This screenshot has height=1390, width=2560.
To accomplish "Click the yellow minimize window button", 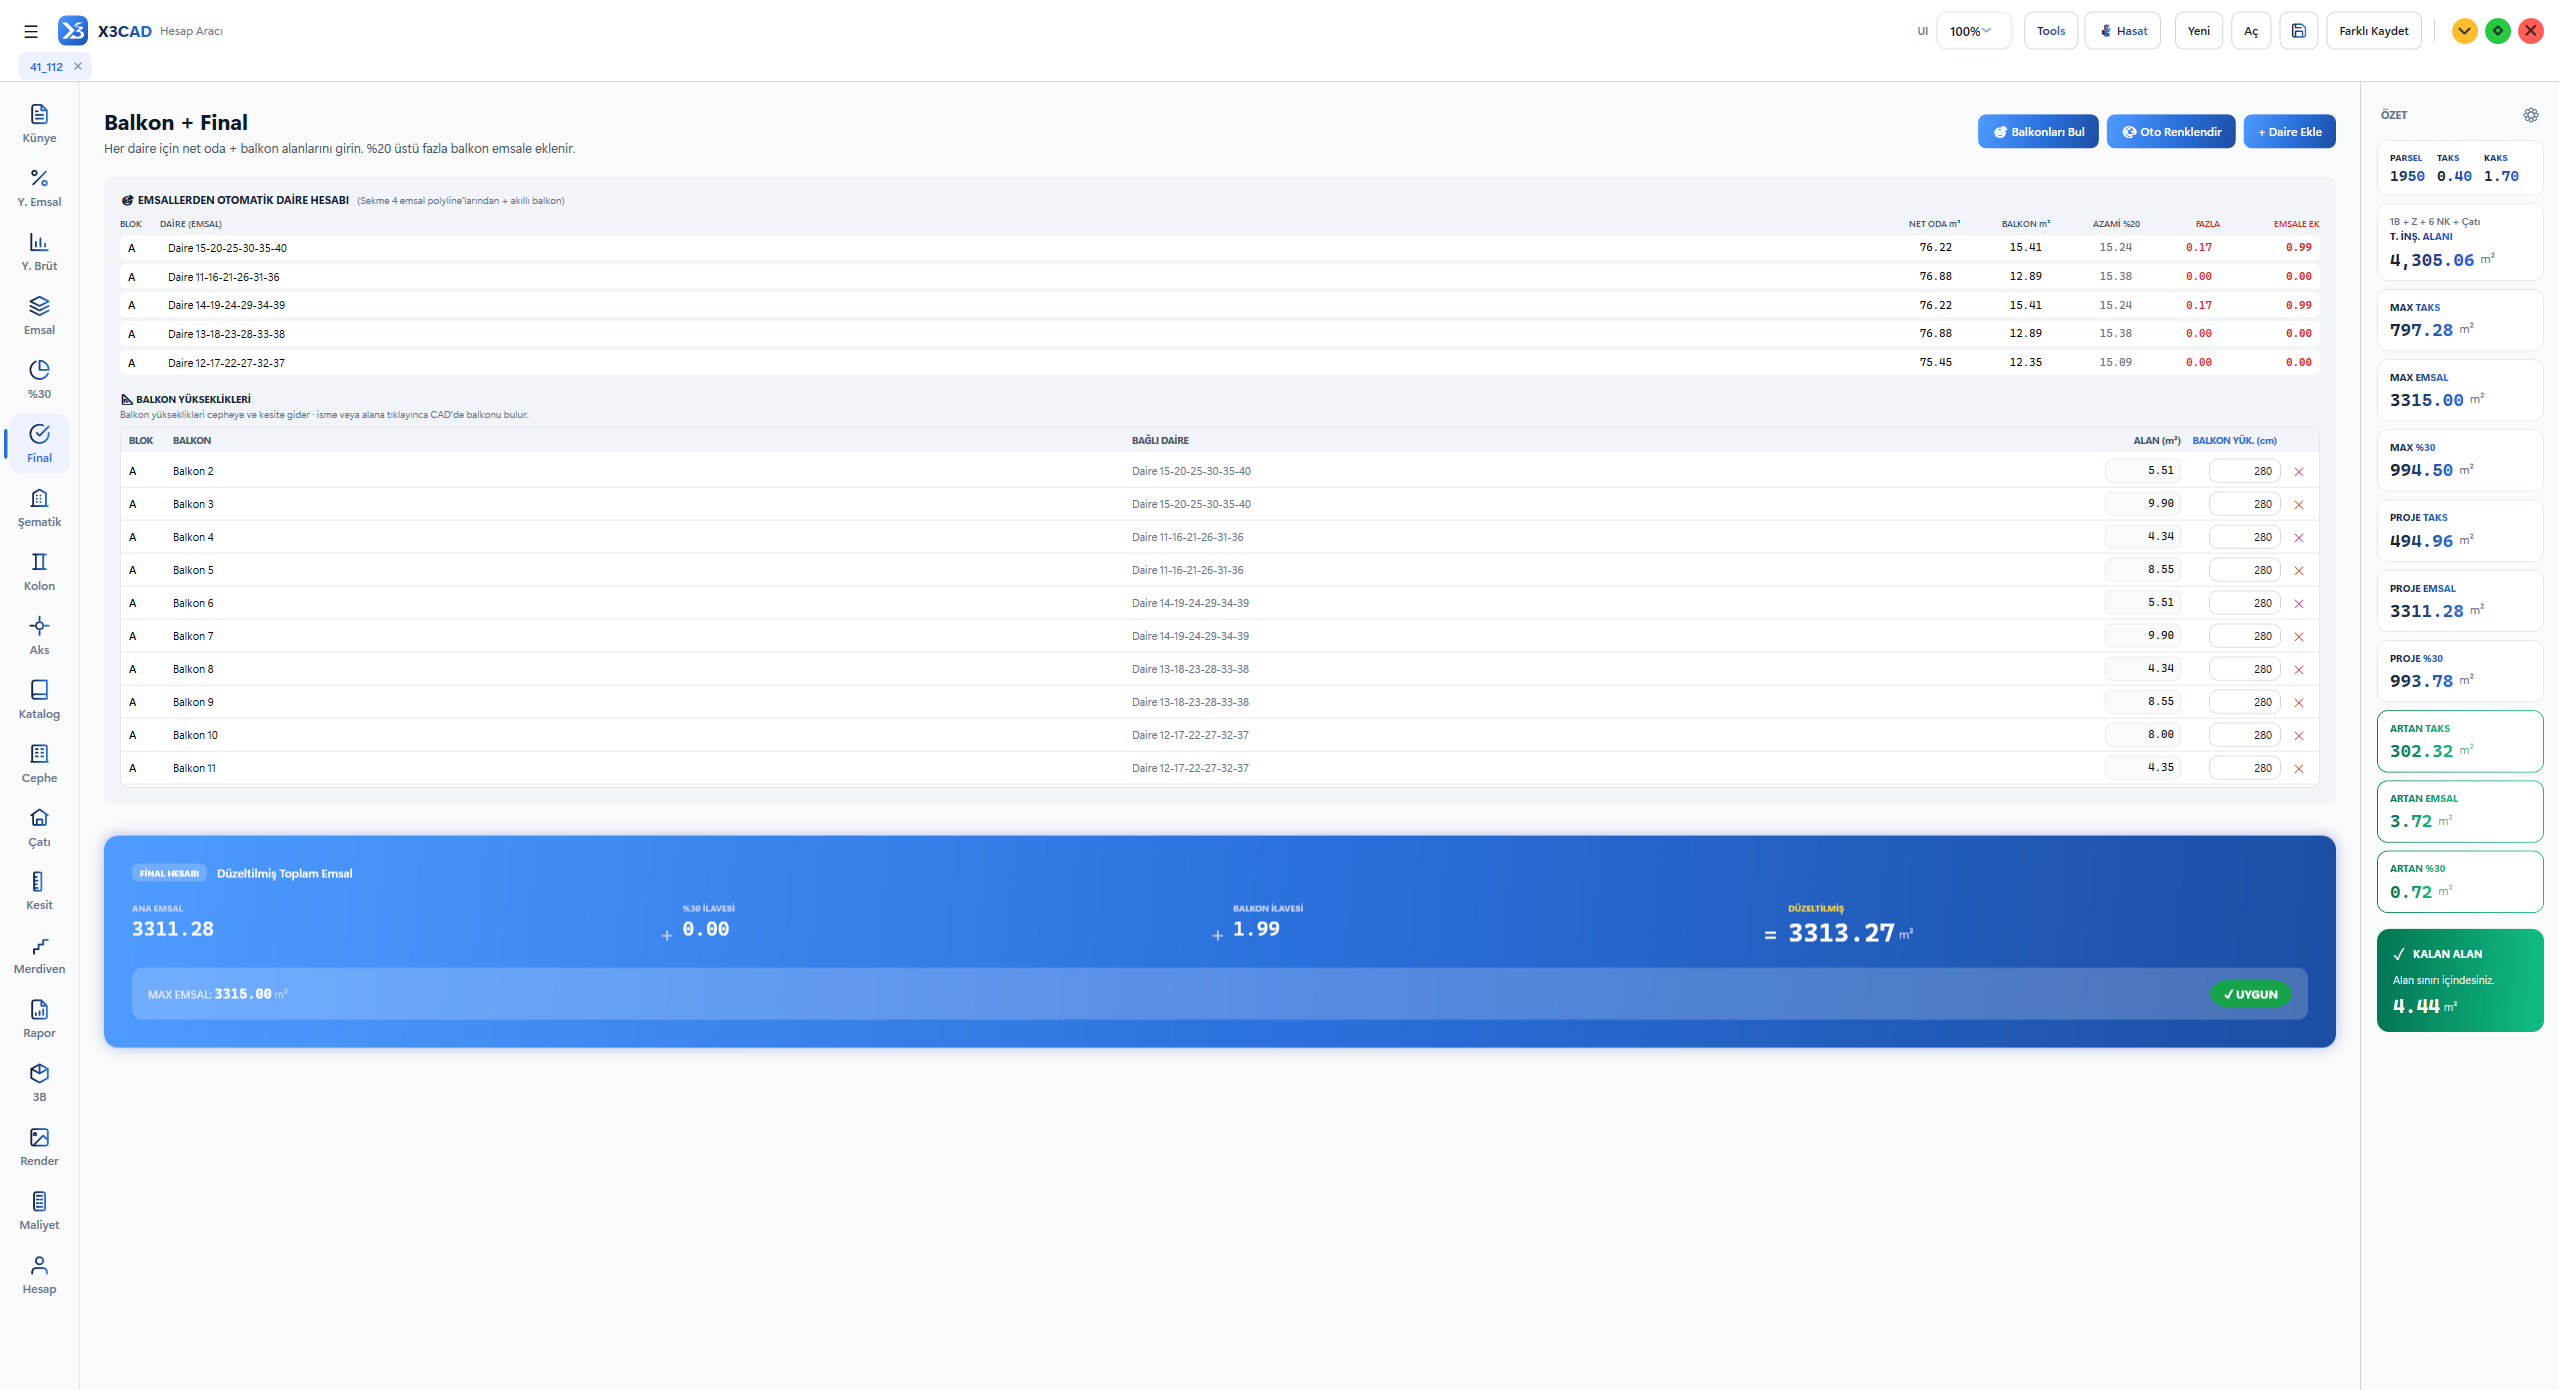I will click(x=2464, y=31).
